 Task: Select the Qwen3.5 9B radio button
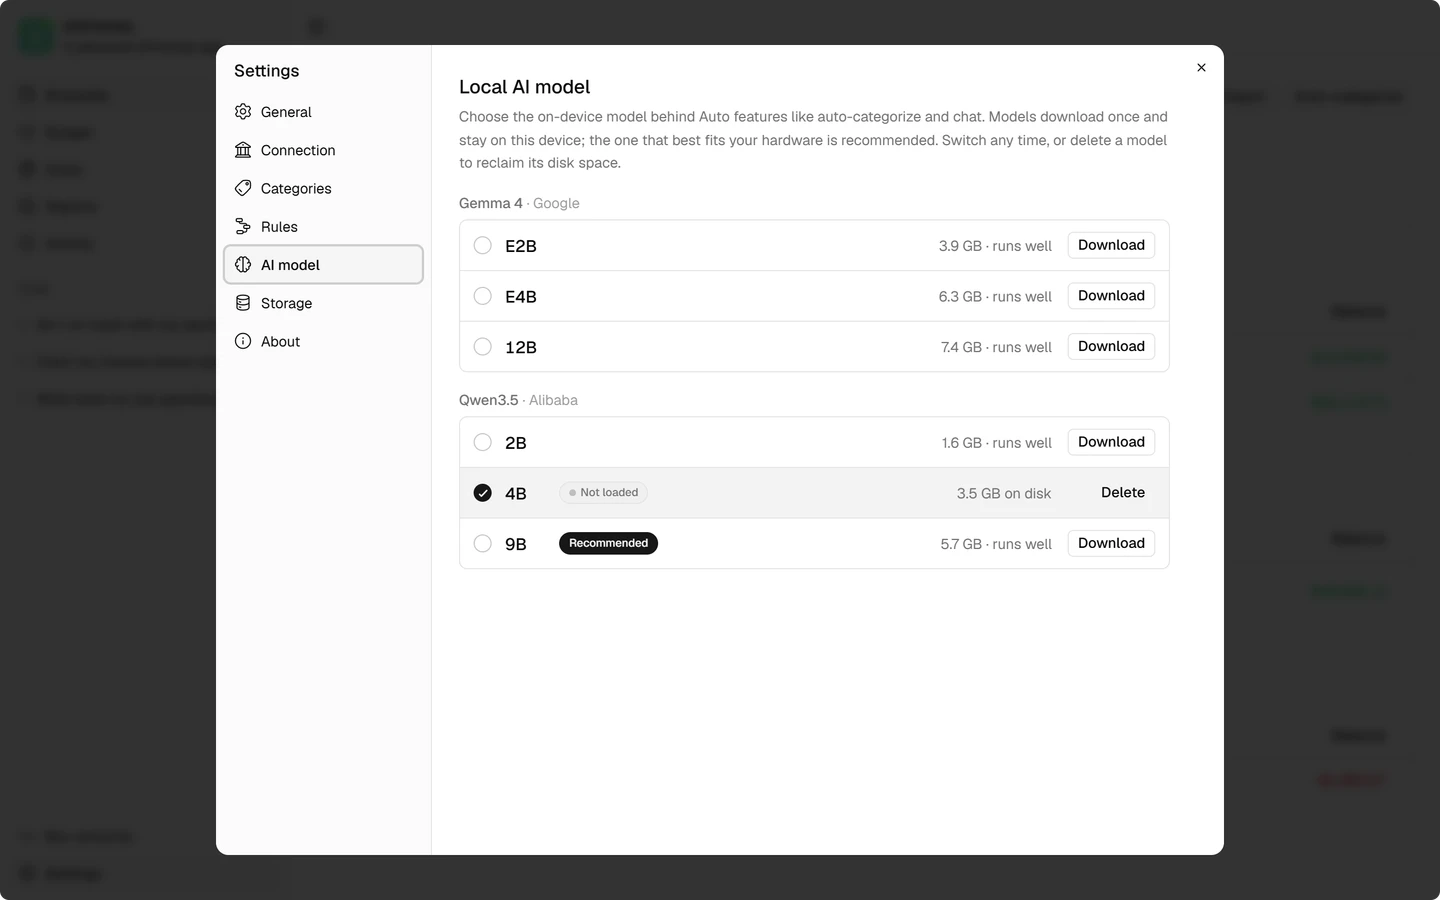coord(483,544)
